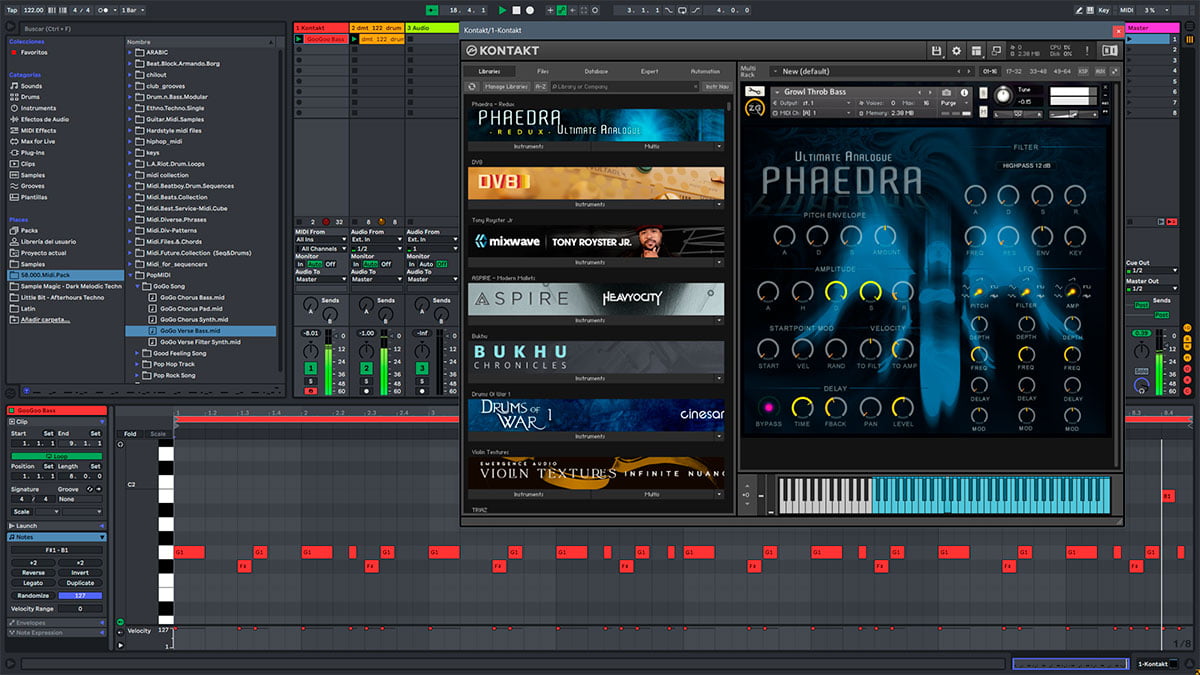Click the Phaedra delay BYPASS button
This screenshot has height=675, width=1200.
(769, 407)
